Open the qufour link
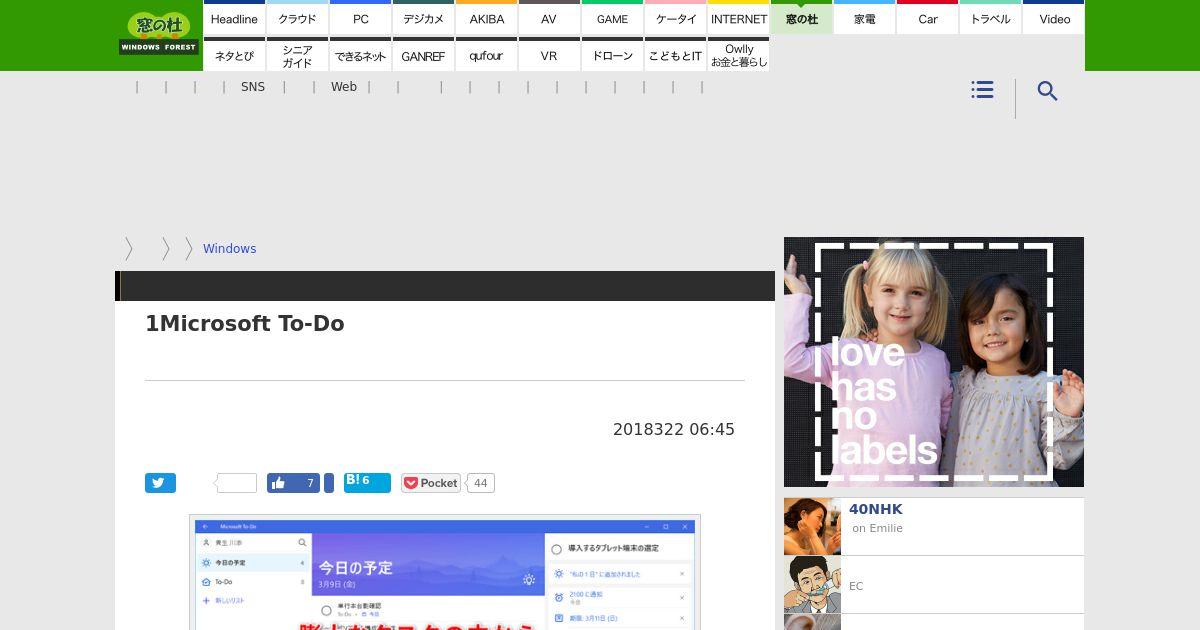The image size is (1200, 630). [486, 55]
